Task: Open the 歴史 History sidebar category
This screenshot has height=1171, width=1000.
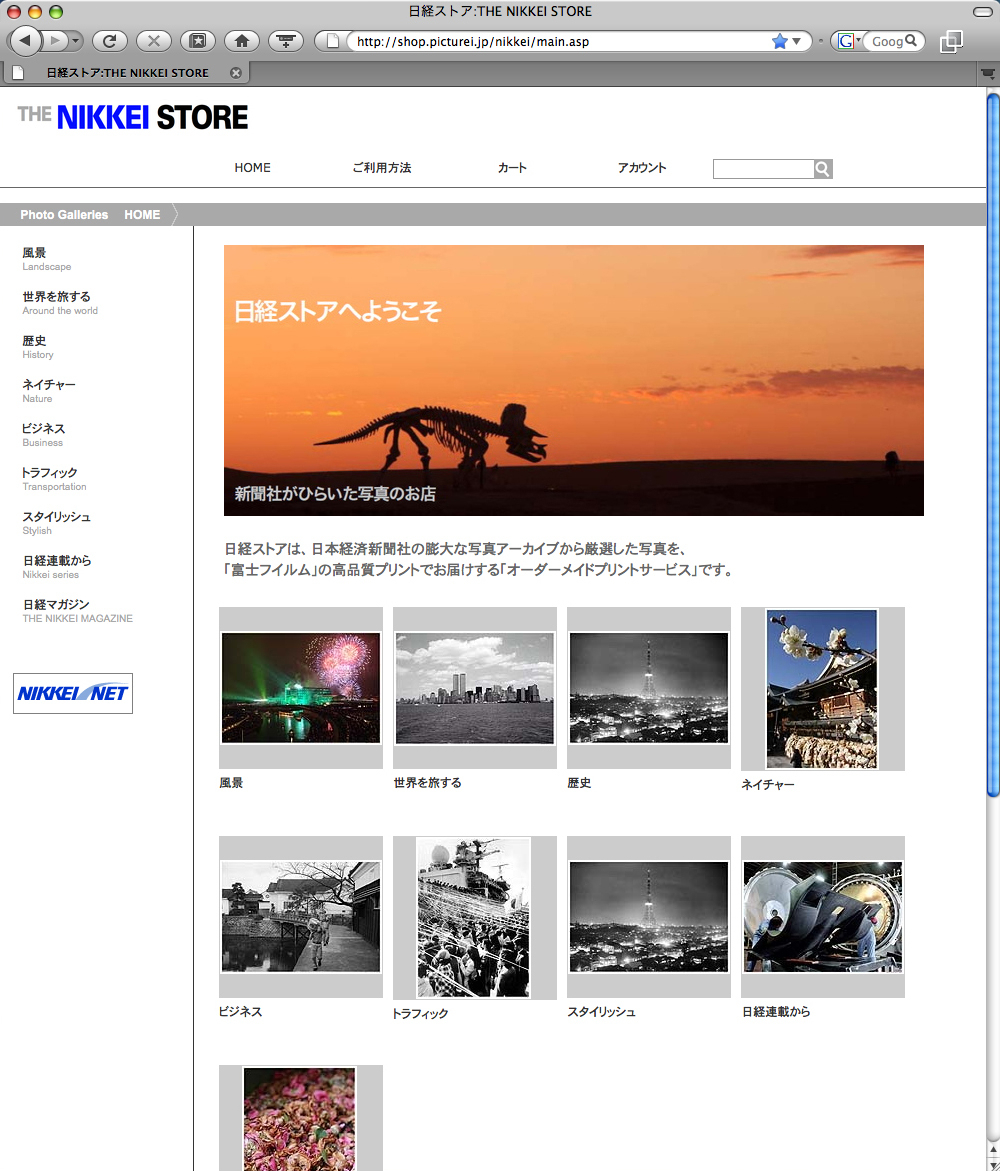Action: click(x=37, y=347)
